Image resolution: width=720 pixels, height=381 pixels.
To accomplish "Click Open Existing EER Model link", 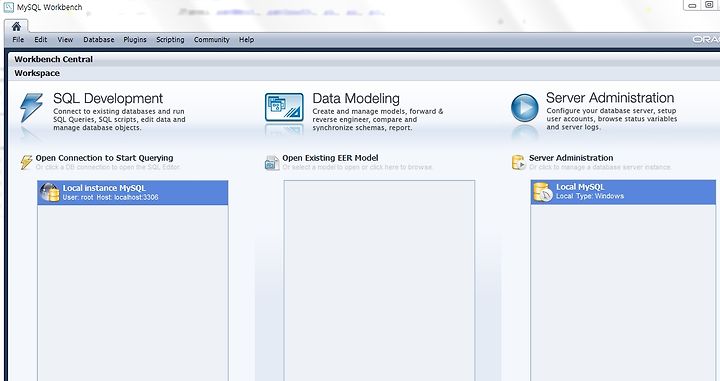I will (x=330, y=158).
